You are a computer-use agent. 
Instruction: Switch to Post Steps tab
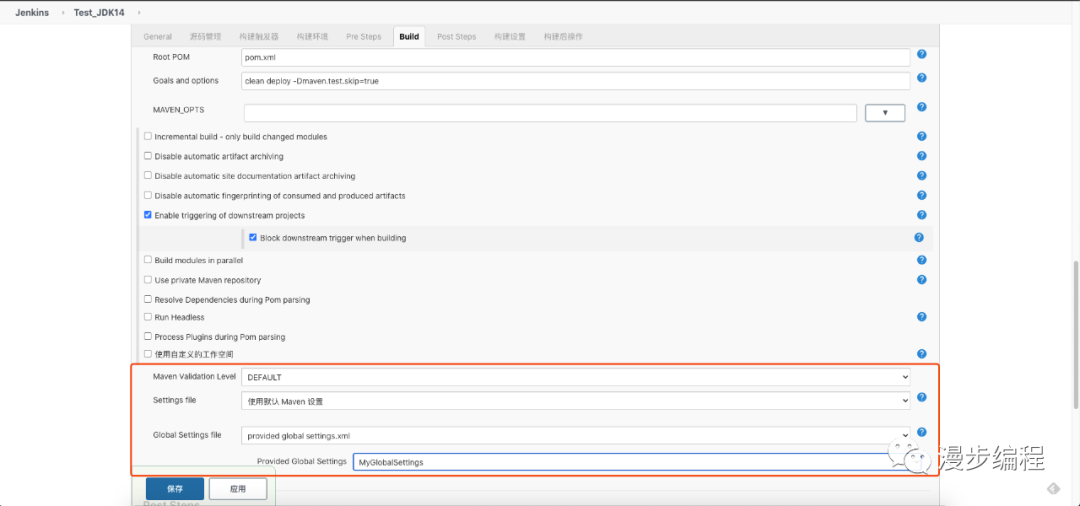457,36
